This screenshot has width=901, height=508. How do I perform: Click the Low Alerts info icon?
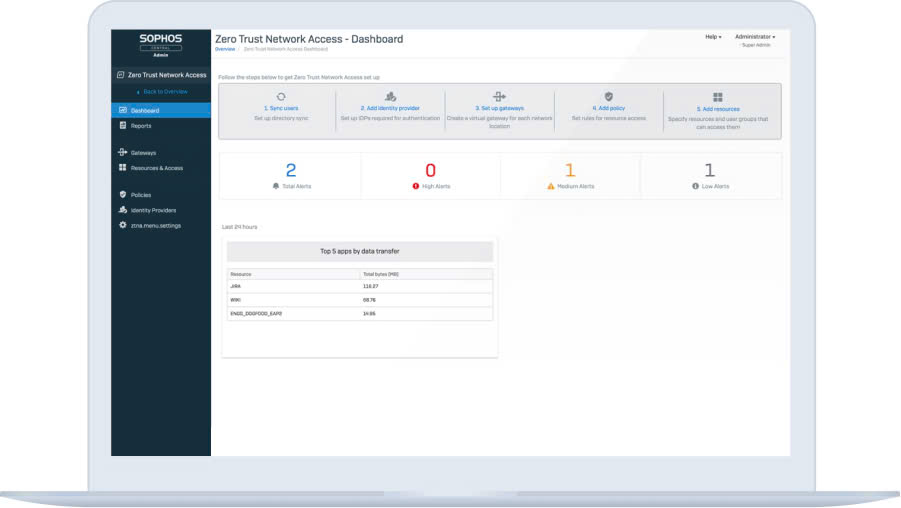(695, 186)
